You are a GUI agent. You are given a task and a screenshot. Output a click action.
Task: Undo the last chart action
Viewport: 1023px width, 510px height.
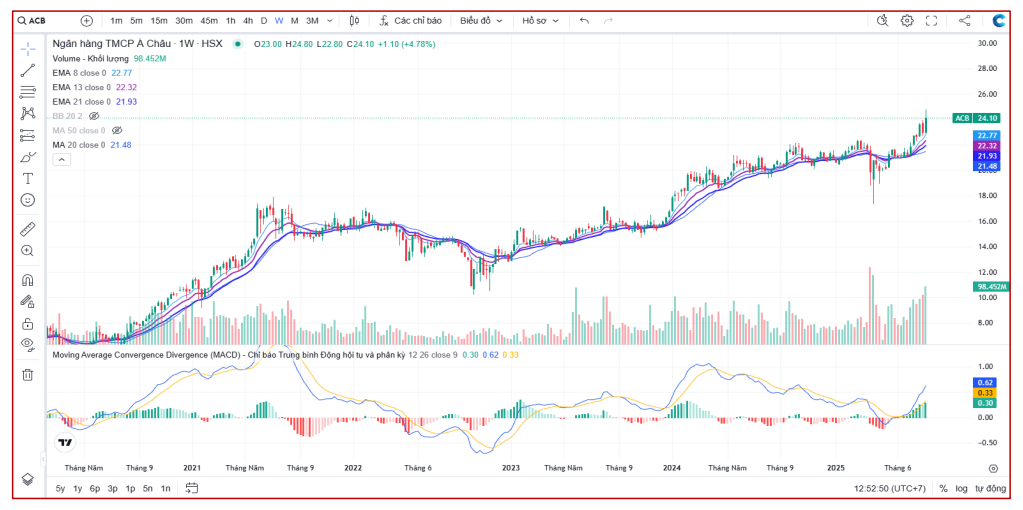(585, 20)
